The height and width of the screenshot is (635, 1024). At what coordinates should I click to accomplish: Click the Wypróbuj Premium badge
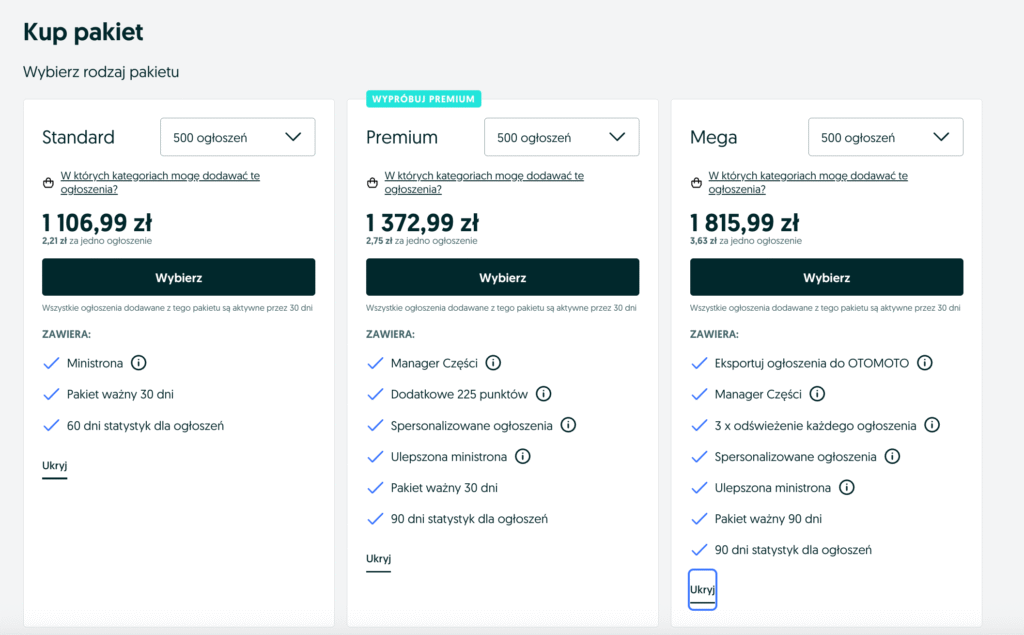pyautogui.click(x=424, y=99)
